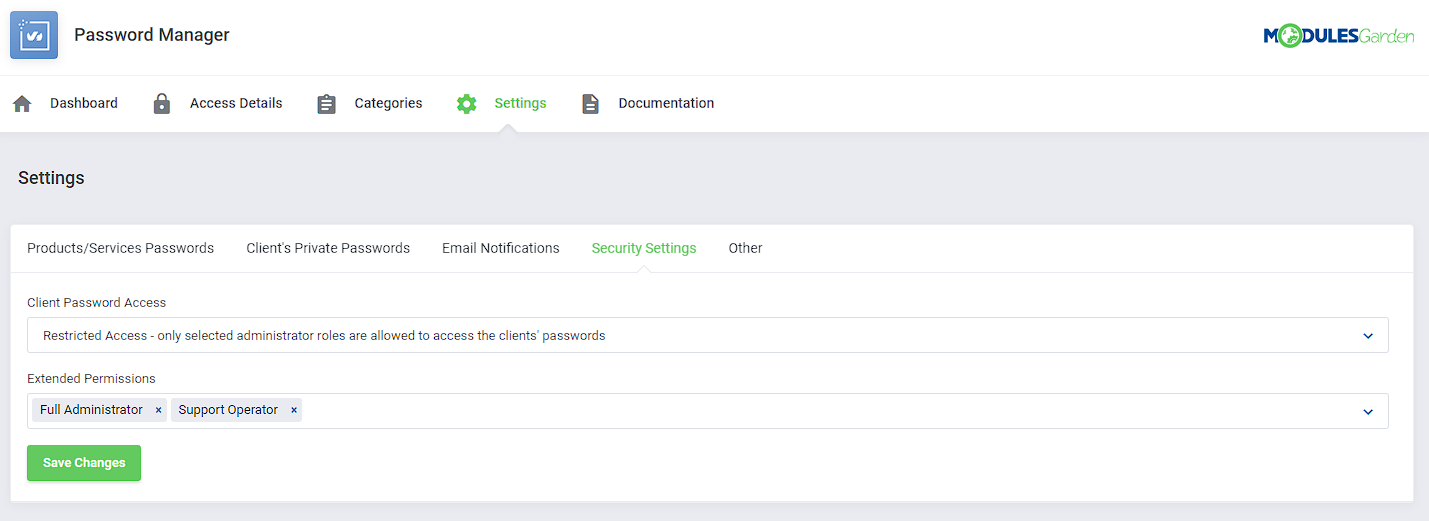Remove the Support Operator tag
Viewport: 1429px width, 521px height.
pos(293,410)
